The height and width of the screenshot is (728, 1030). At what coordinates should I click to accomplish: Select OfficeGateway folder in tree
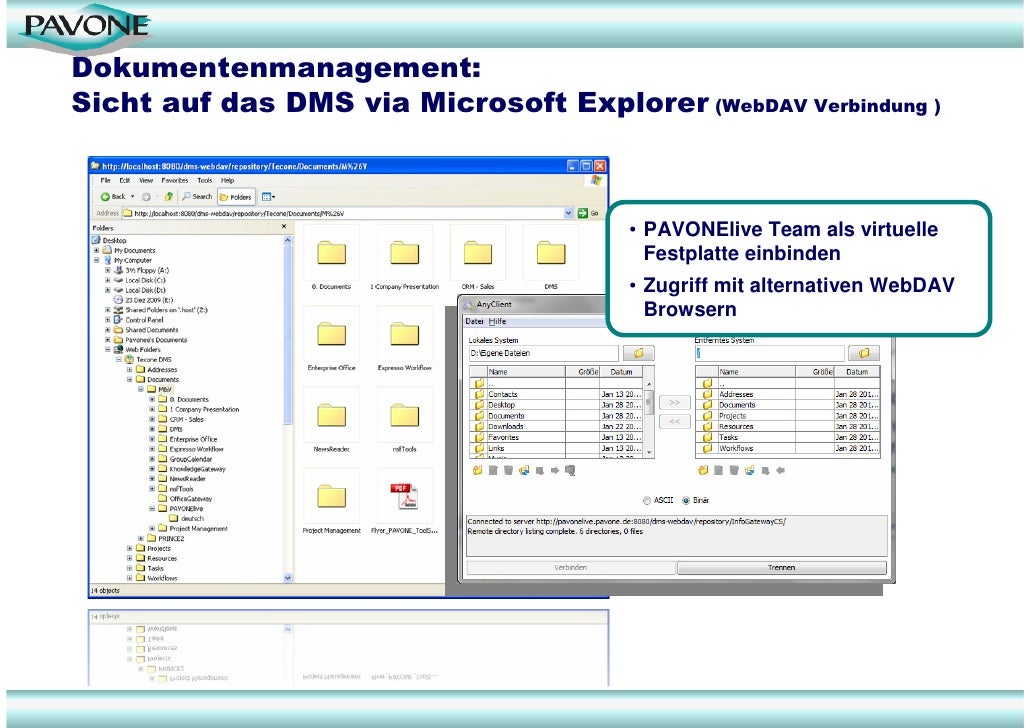click(185, 499)
